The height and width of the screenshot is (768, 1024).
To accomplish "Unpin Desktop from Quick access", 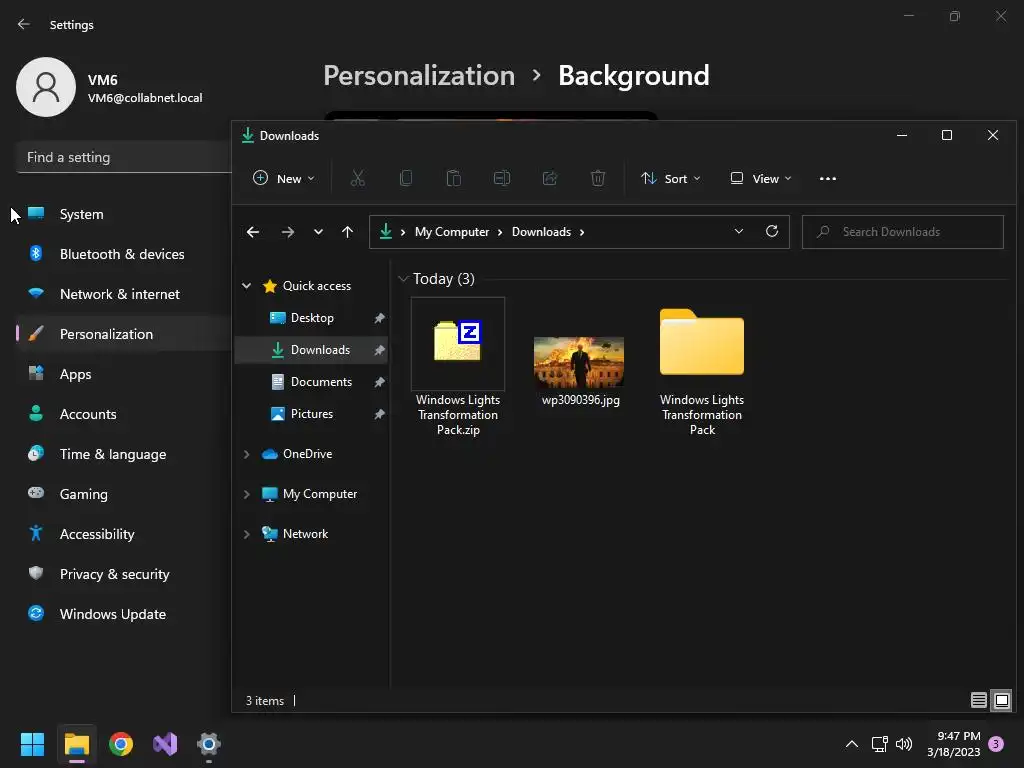I will pyautogui.click(x=379, y=318).
